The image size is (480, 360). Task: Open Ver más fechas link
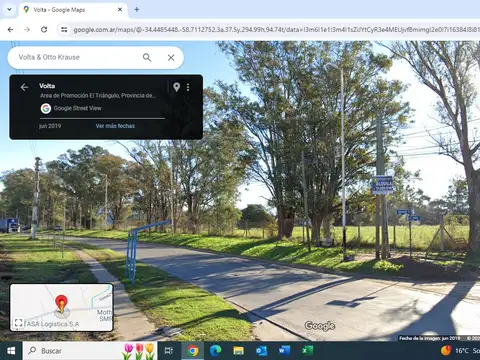(115, 126)
